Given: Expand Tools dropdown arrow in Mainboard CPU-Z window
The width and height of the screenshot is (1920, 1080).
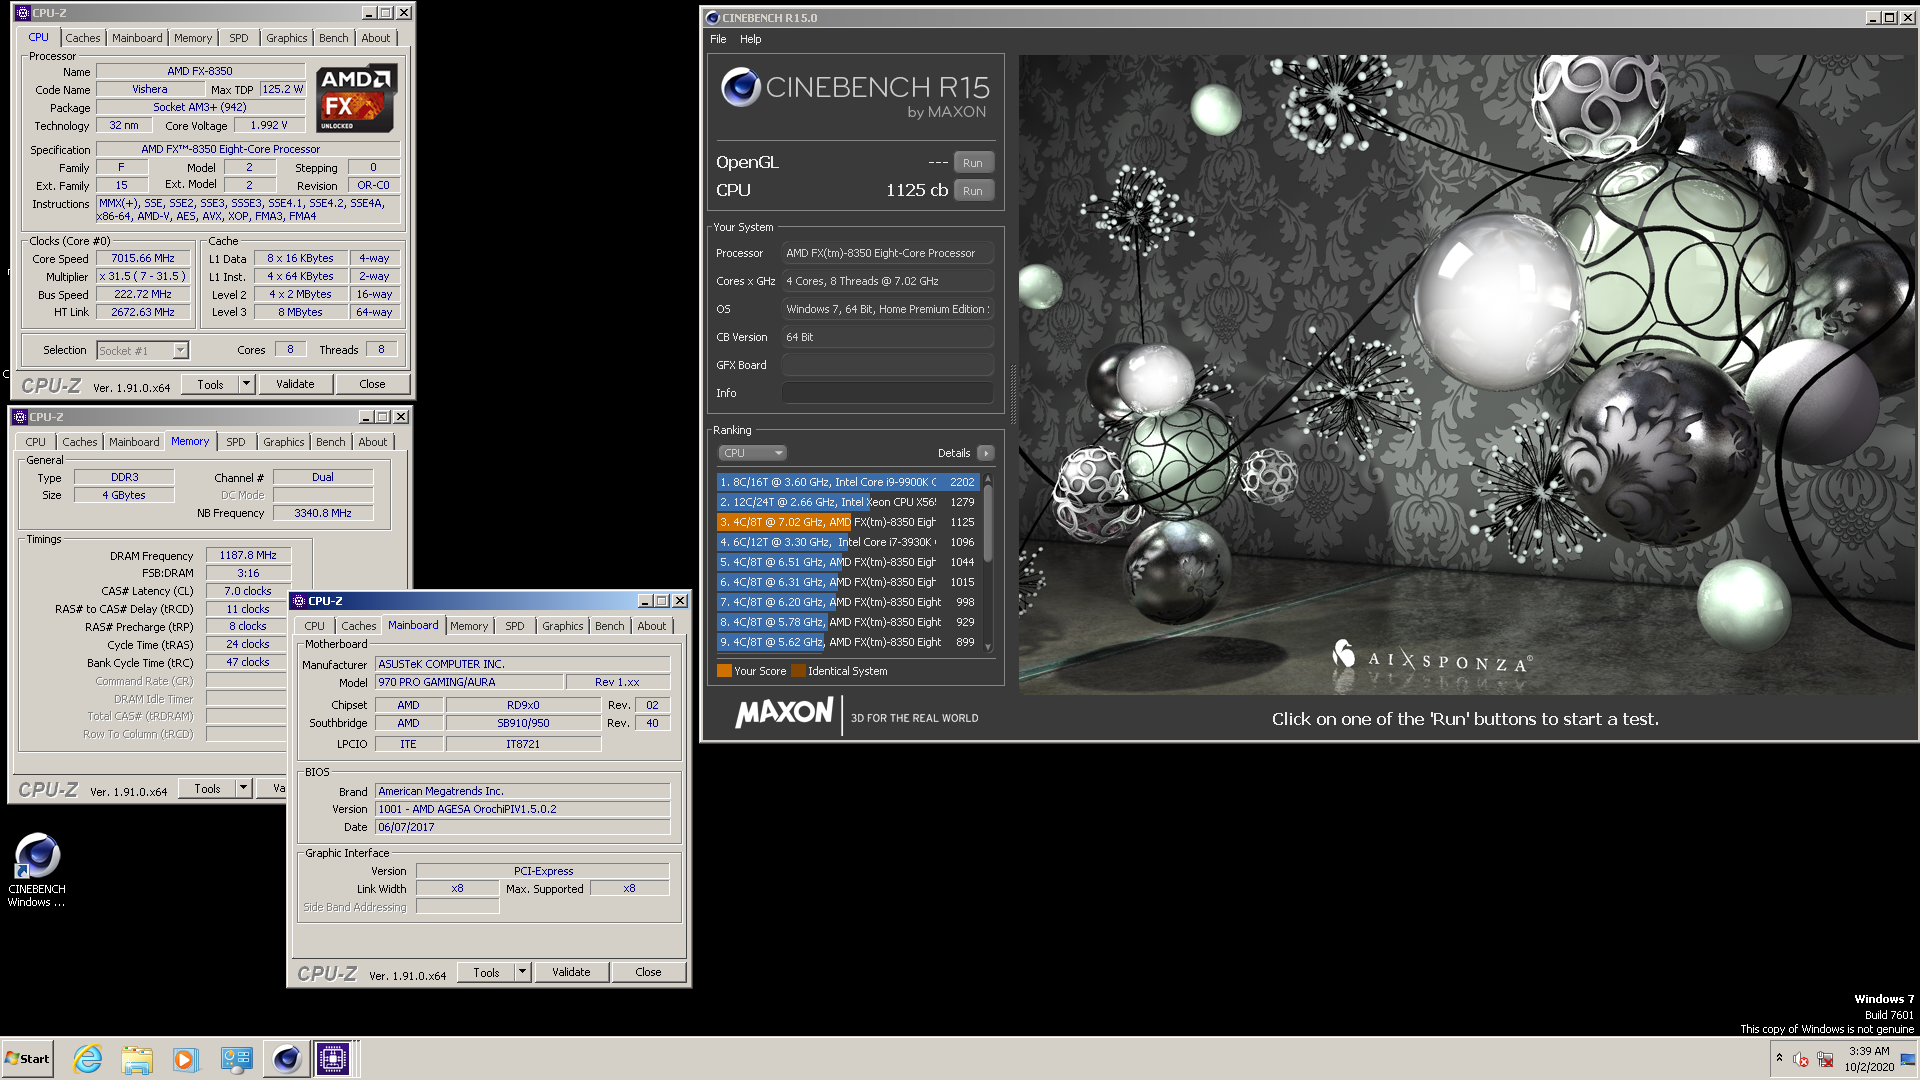Looking at the screenshot, I should (x=522, y=972).
